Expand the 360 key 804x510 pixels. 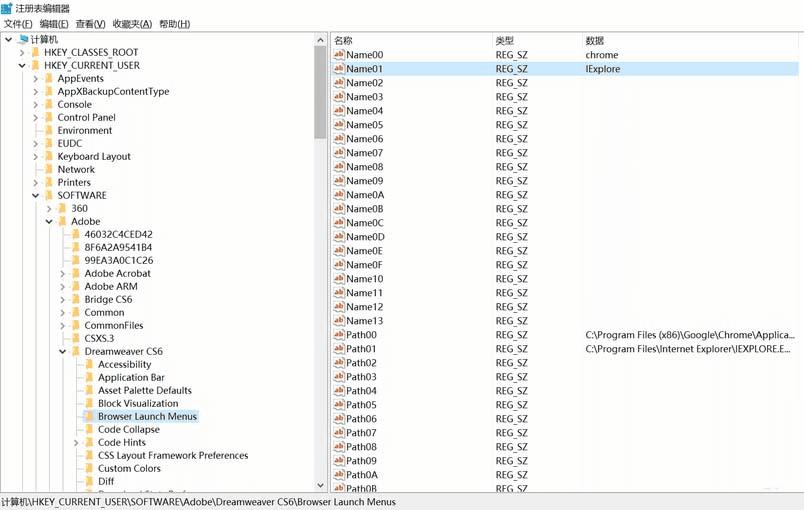(49, 209)
